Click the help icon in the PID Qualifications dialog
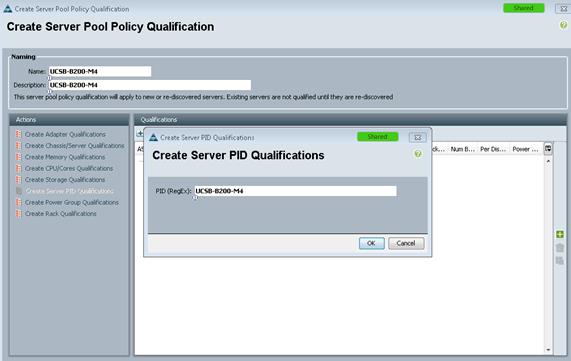The width and height of the screenshot is (571, 361). (418, 154)
